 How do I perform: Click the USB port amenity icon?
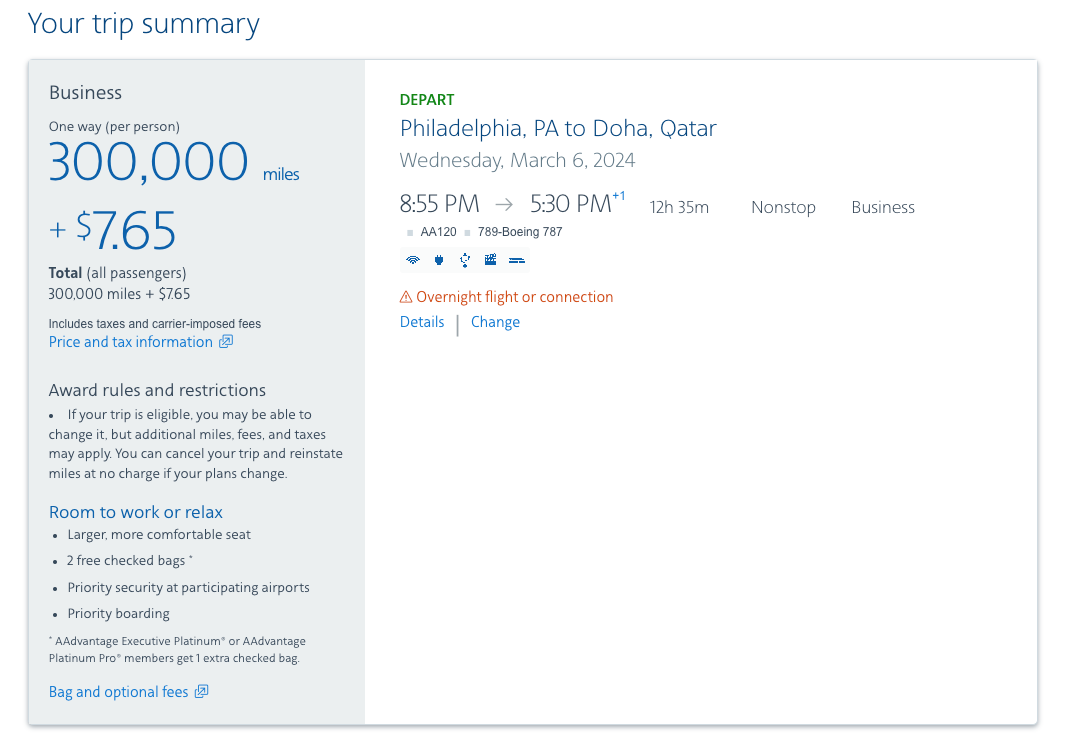pyautogui.click(x=465, y=260)
